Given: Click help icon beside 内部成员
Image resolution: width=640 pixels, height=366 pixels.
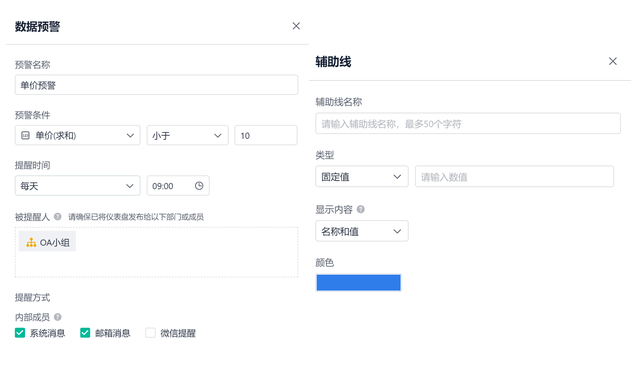Looking at the screenshot, I should click(x=58, y=317).
